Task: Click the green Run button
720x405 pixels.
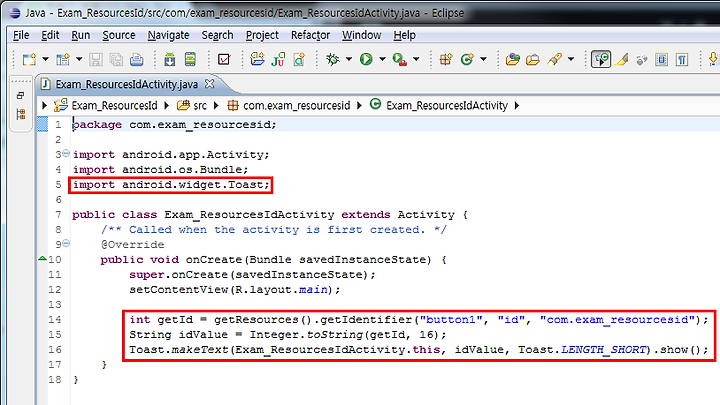Action: click(366, 59)
